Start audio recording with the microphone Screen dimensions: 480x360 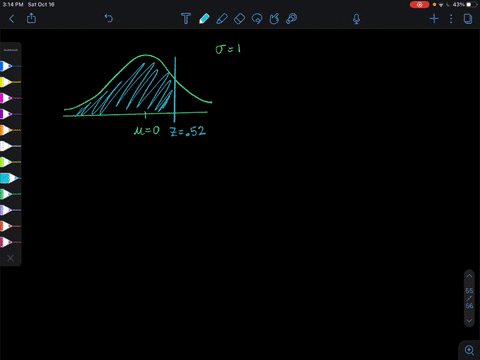point(356,19)
